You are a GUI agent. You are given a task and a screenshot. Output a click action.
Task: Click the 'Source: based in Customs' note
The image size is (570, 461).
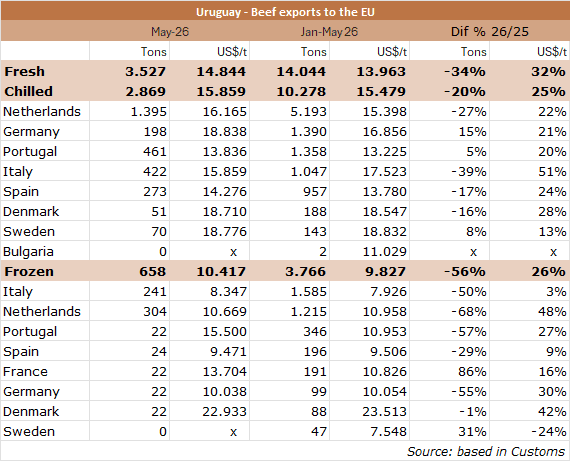pos(486,451)
